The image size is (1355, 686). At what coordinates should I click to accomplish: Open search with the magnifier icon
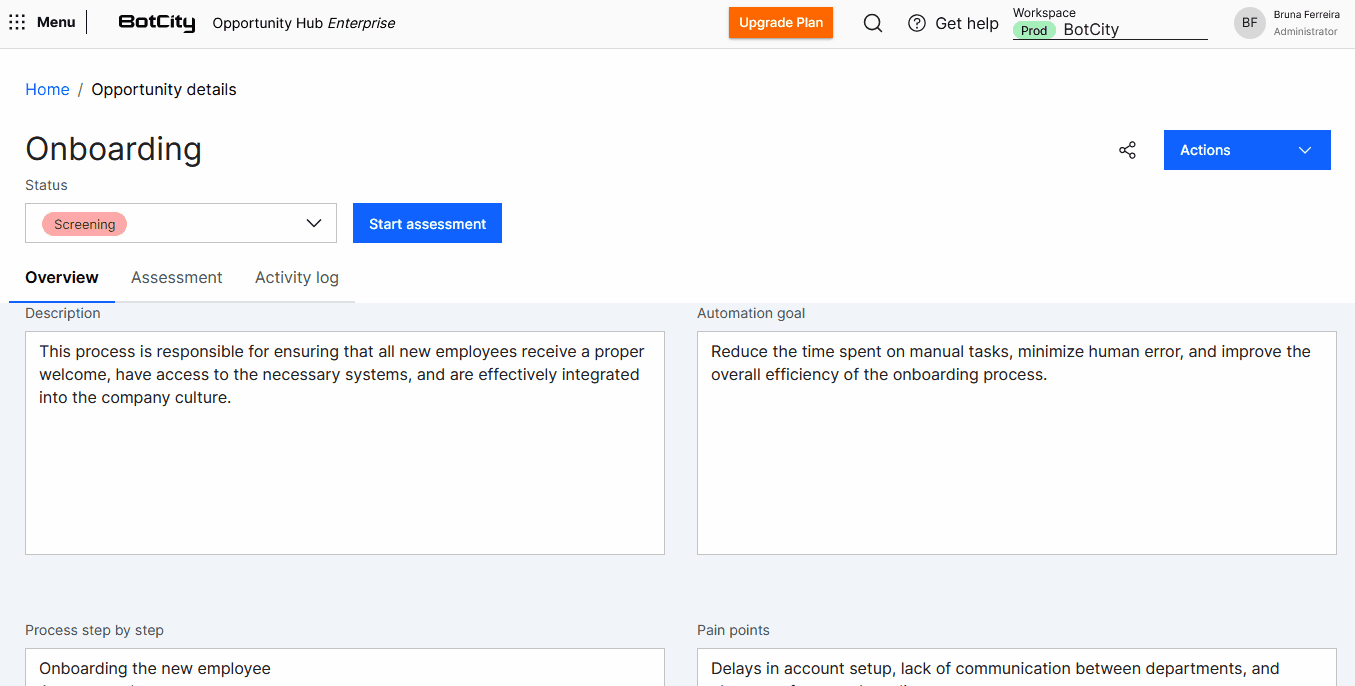[873, 23]
